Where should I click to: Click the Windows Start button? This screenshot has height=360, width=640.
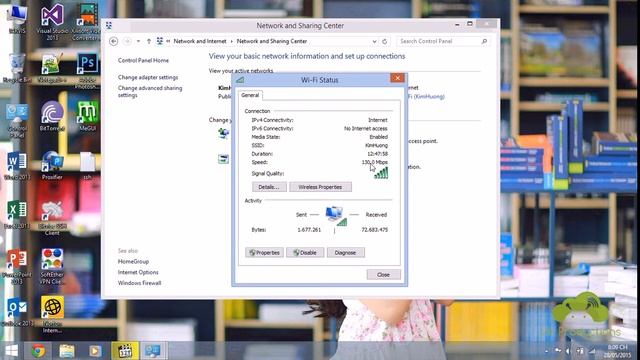pos(11,351)
